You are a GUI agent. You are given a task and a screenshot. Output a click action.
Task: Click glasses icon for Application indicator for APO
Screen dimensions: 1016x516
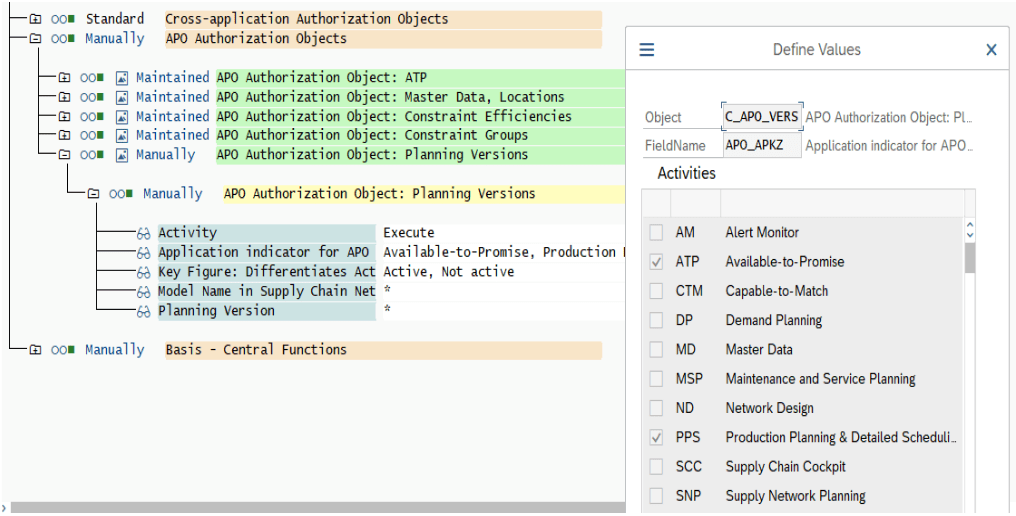(x=143, y=253)
